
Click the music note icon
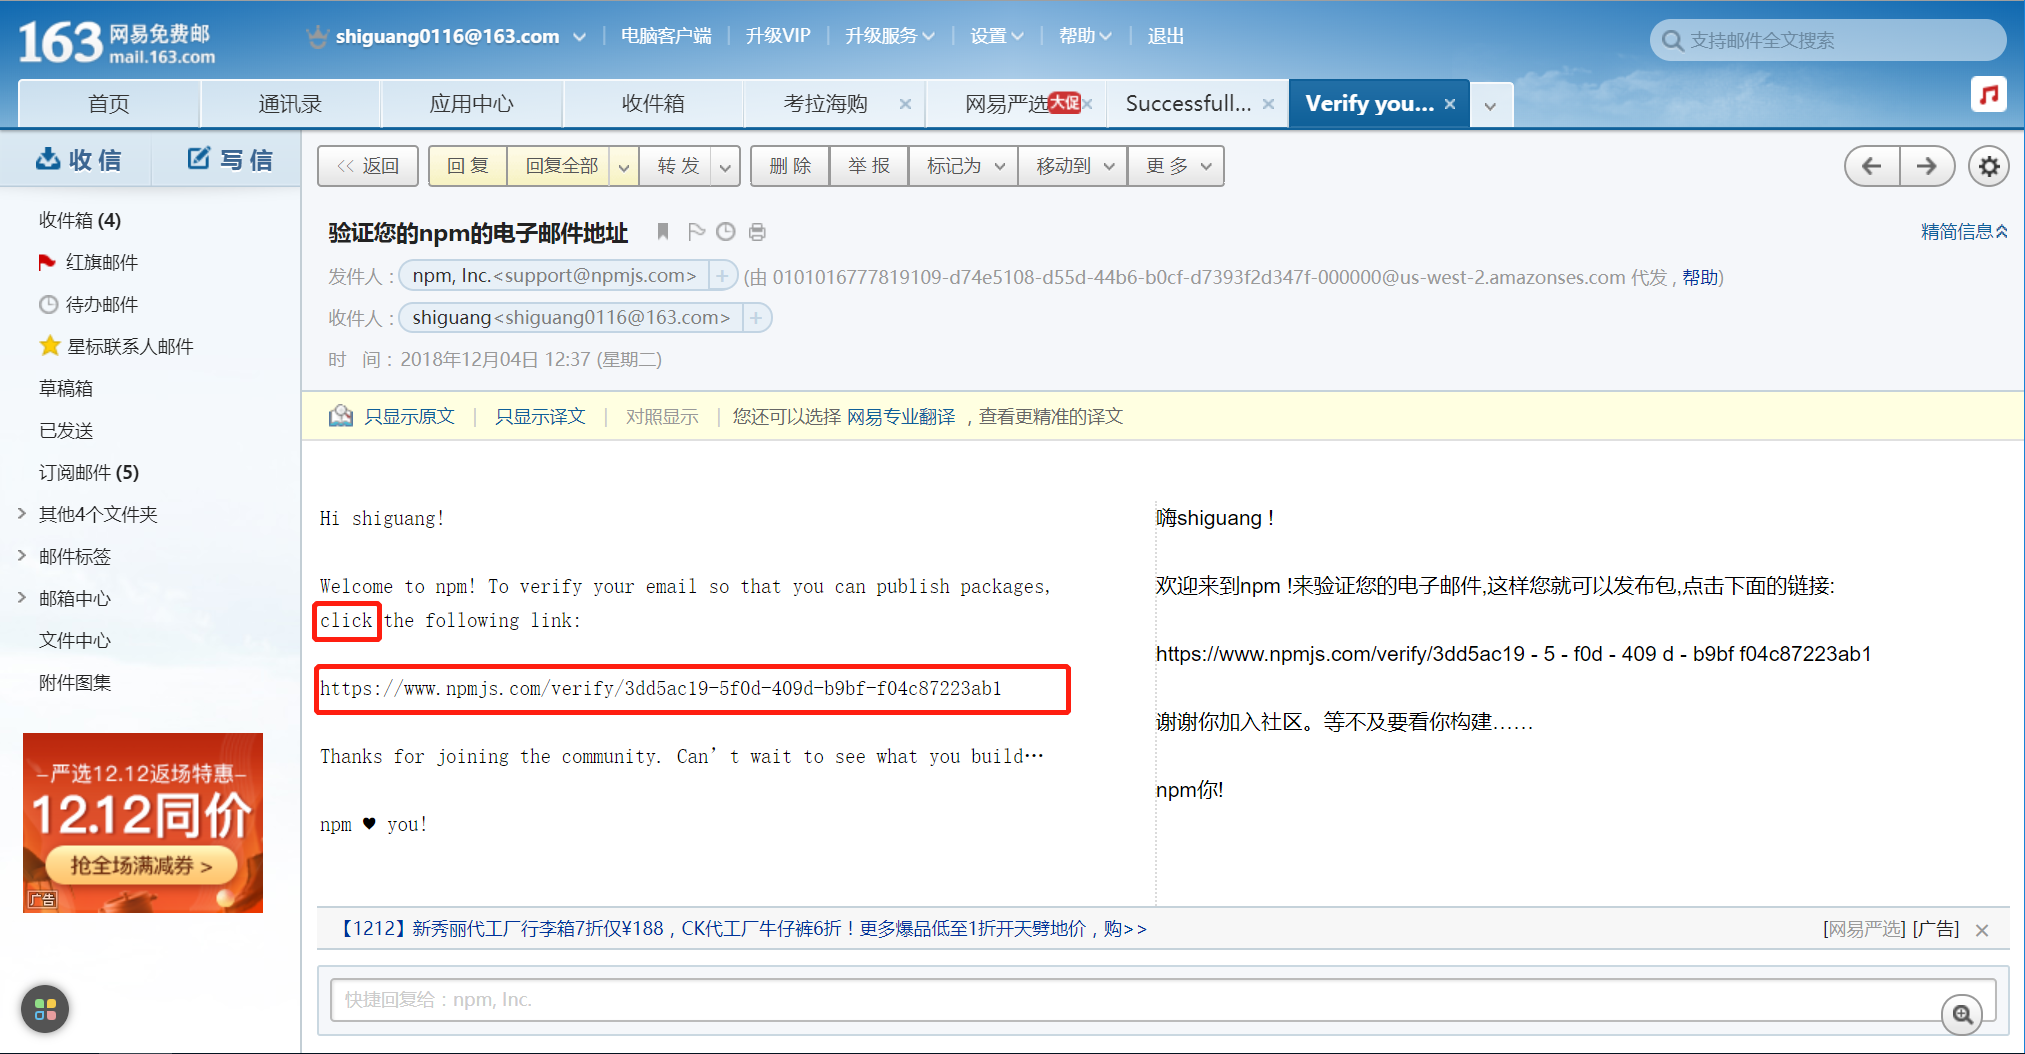click(1989, 95)
